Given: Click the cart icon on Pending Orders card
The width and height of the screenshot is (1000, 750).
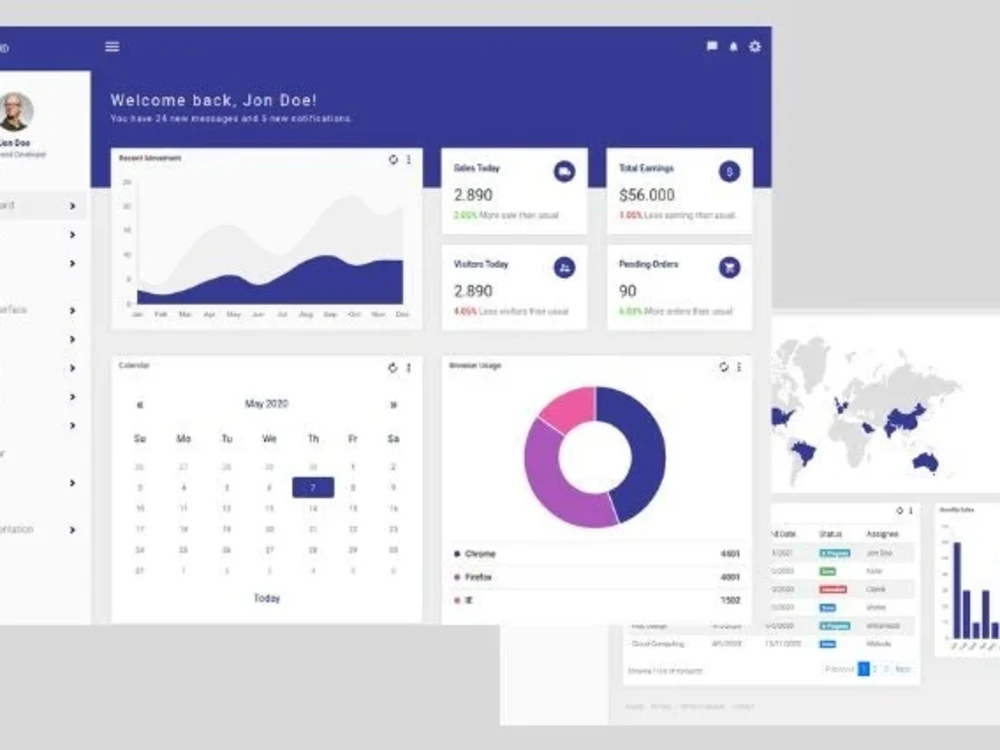Looking at the screenshot, I should coord(730,268).
